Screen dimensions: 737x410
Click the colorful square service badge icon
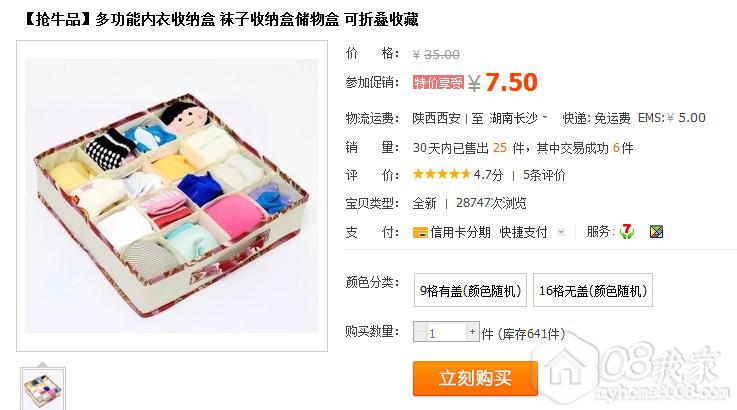pyautogui.click(x=656, y=231)
